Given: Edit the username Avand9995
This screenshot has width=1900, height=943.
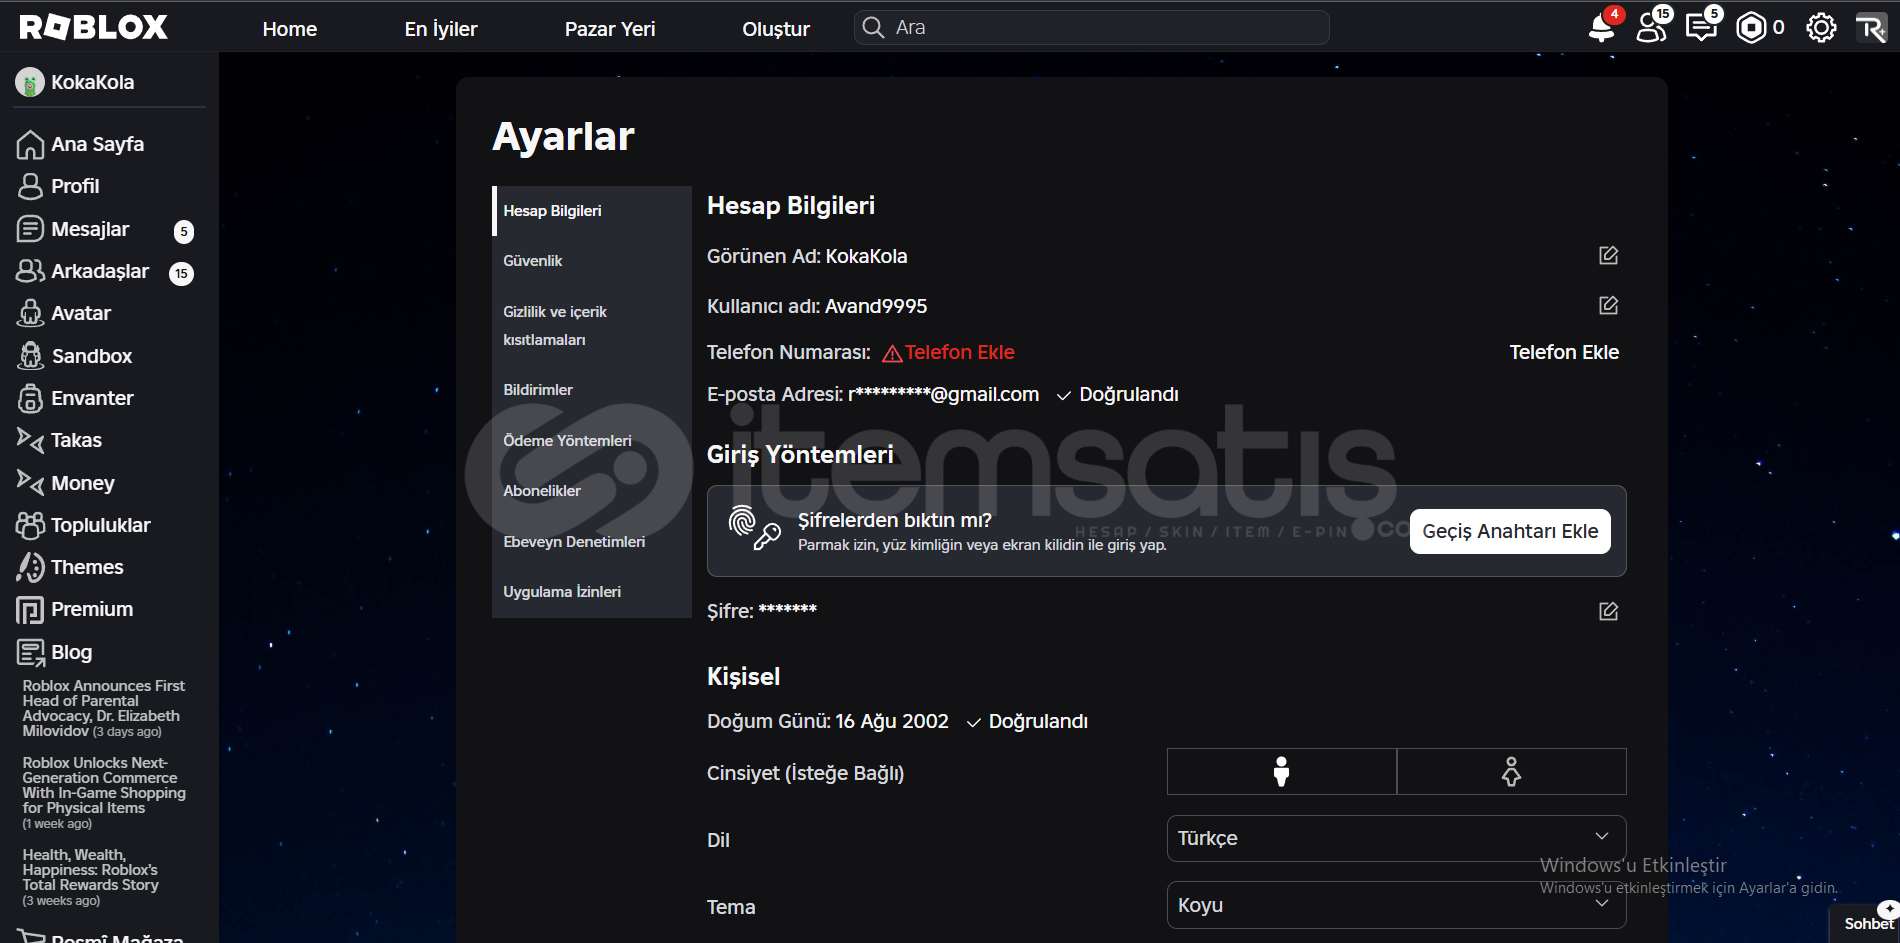Looking at the screenshot, I should coord(1608,305).
